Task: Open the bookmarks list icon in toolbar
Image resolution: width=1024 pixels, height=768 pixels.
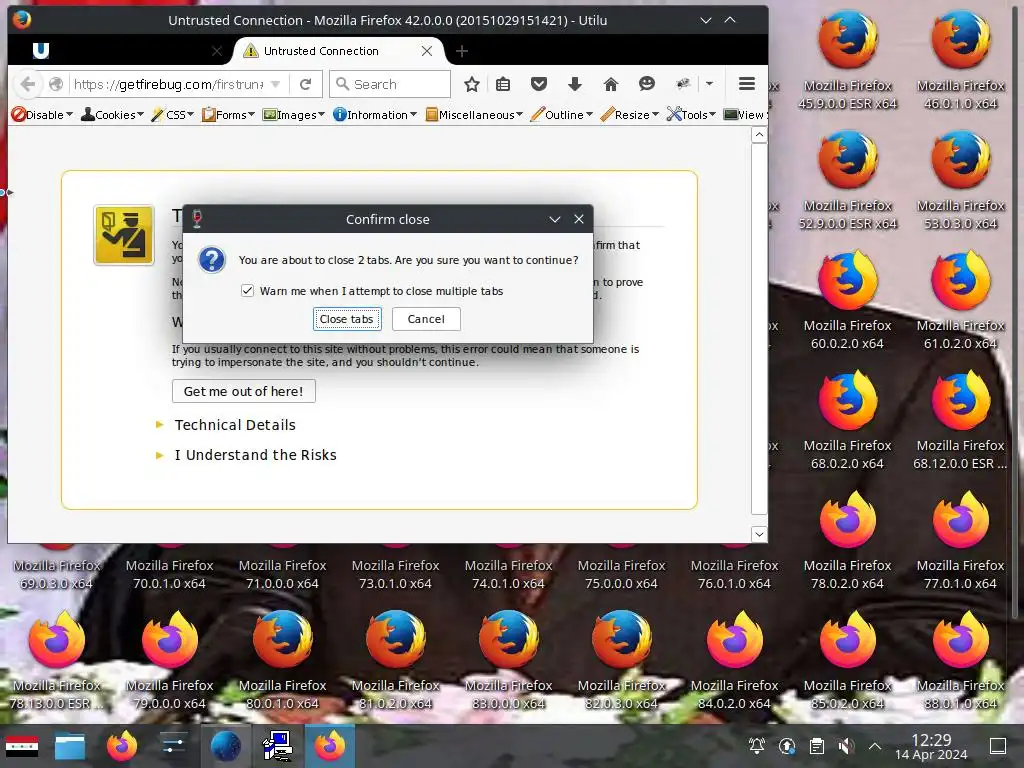Action: click(x=502, y=84)
